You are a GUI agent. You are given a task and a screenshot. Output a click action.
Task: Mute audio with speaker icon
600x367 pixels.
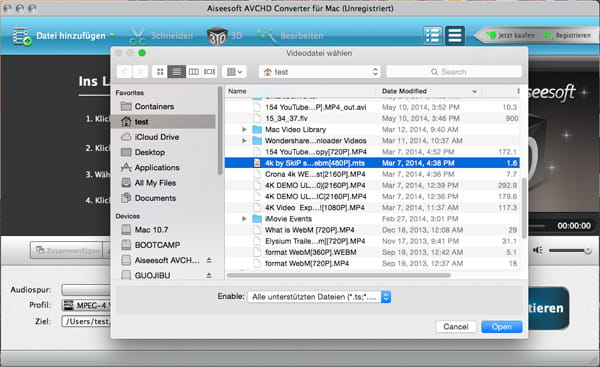click(x=538, y=250)
